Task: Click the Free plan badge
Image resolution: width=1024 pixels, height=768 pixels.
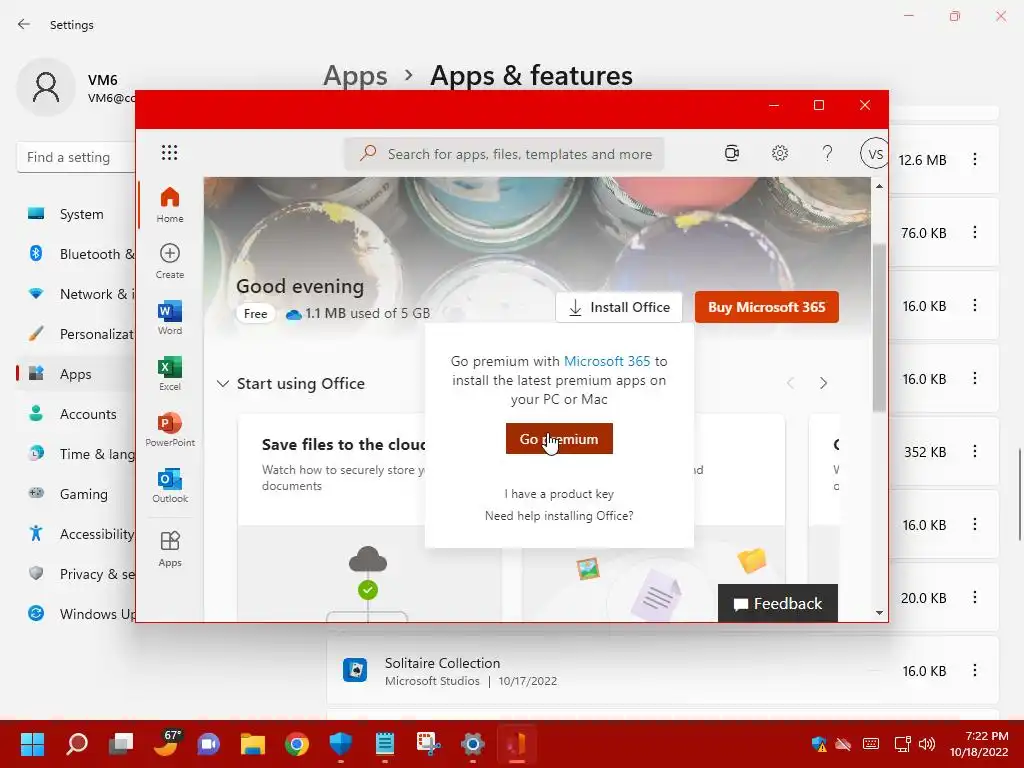Action: [255, 313]
